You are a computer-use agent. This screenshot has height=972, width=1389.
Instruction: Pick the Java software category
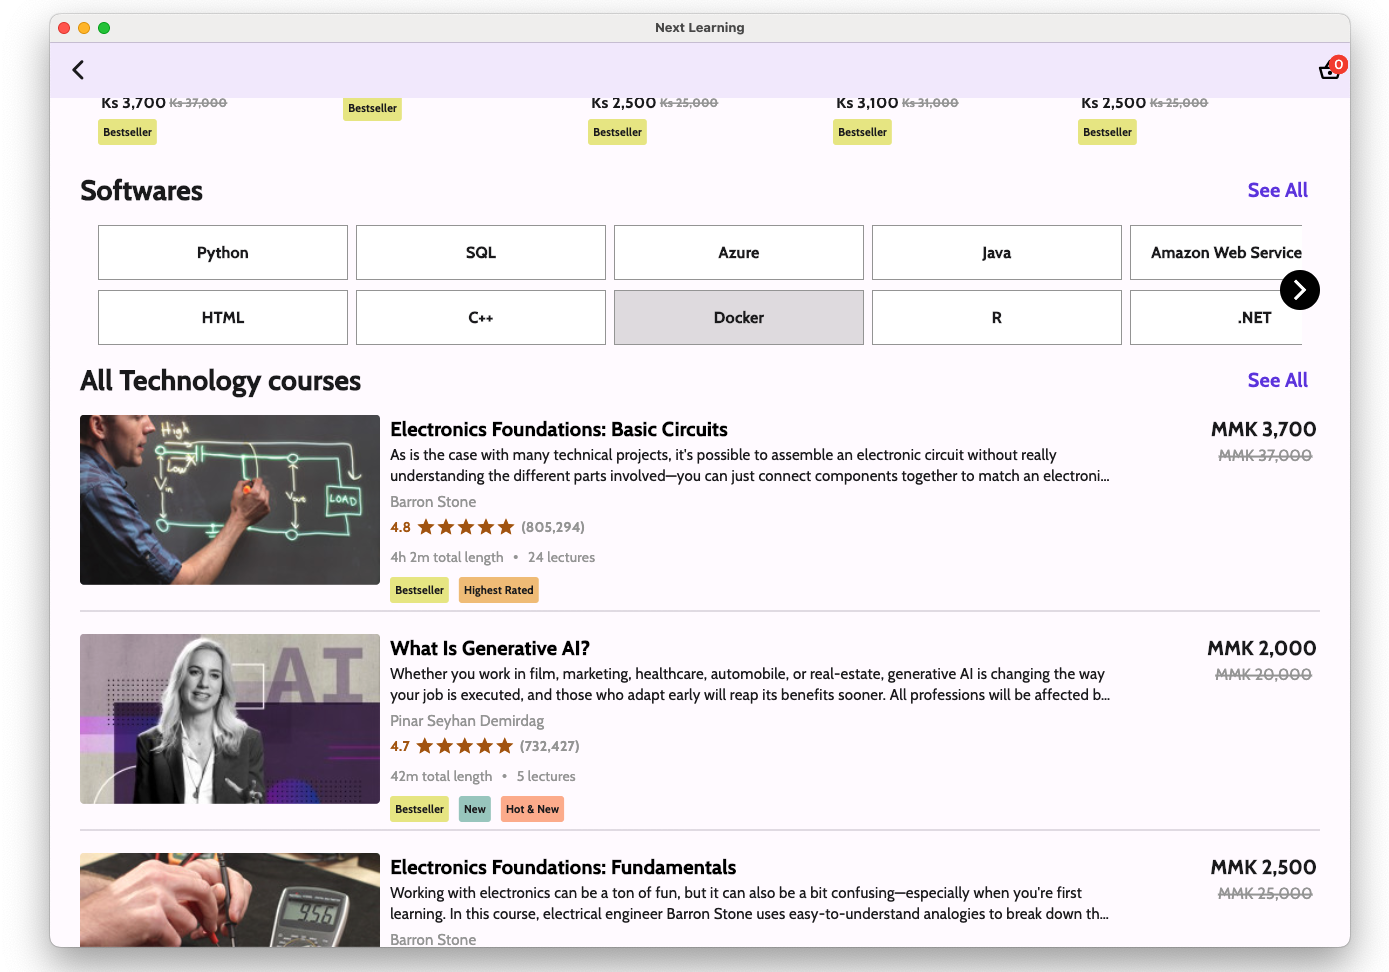(997, 253)
